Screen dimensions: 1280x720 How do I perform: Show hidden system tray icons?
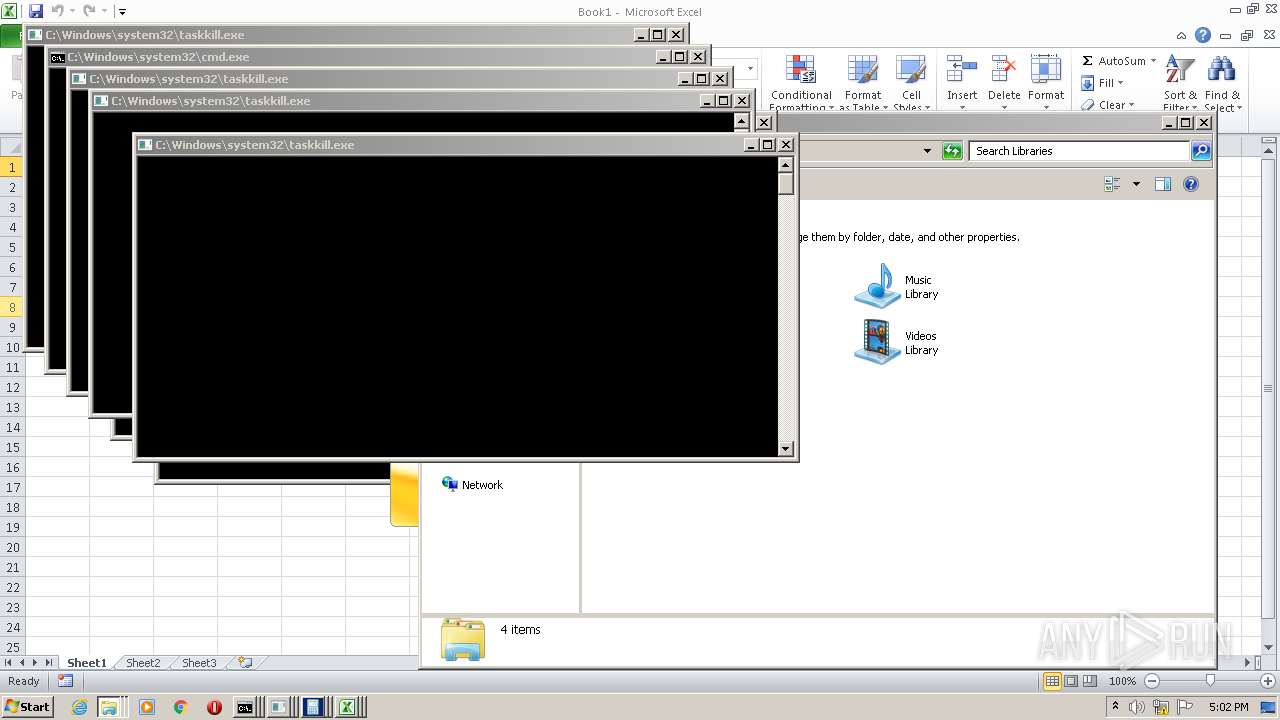click(x=1115, y=707)
